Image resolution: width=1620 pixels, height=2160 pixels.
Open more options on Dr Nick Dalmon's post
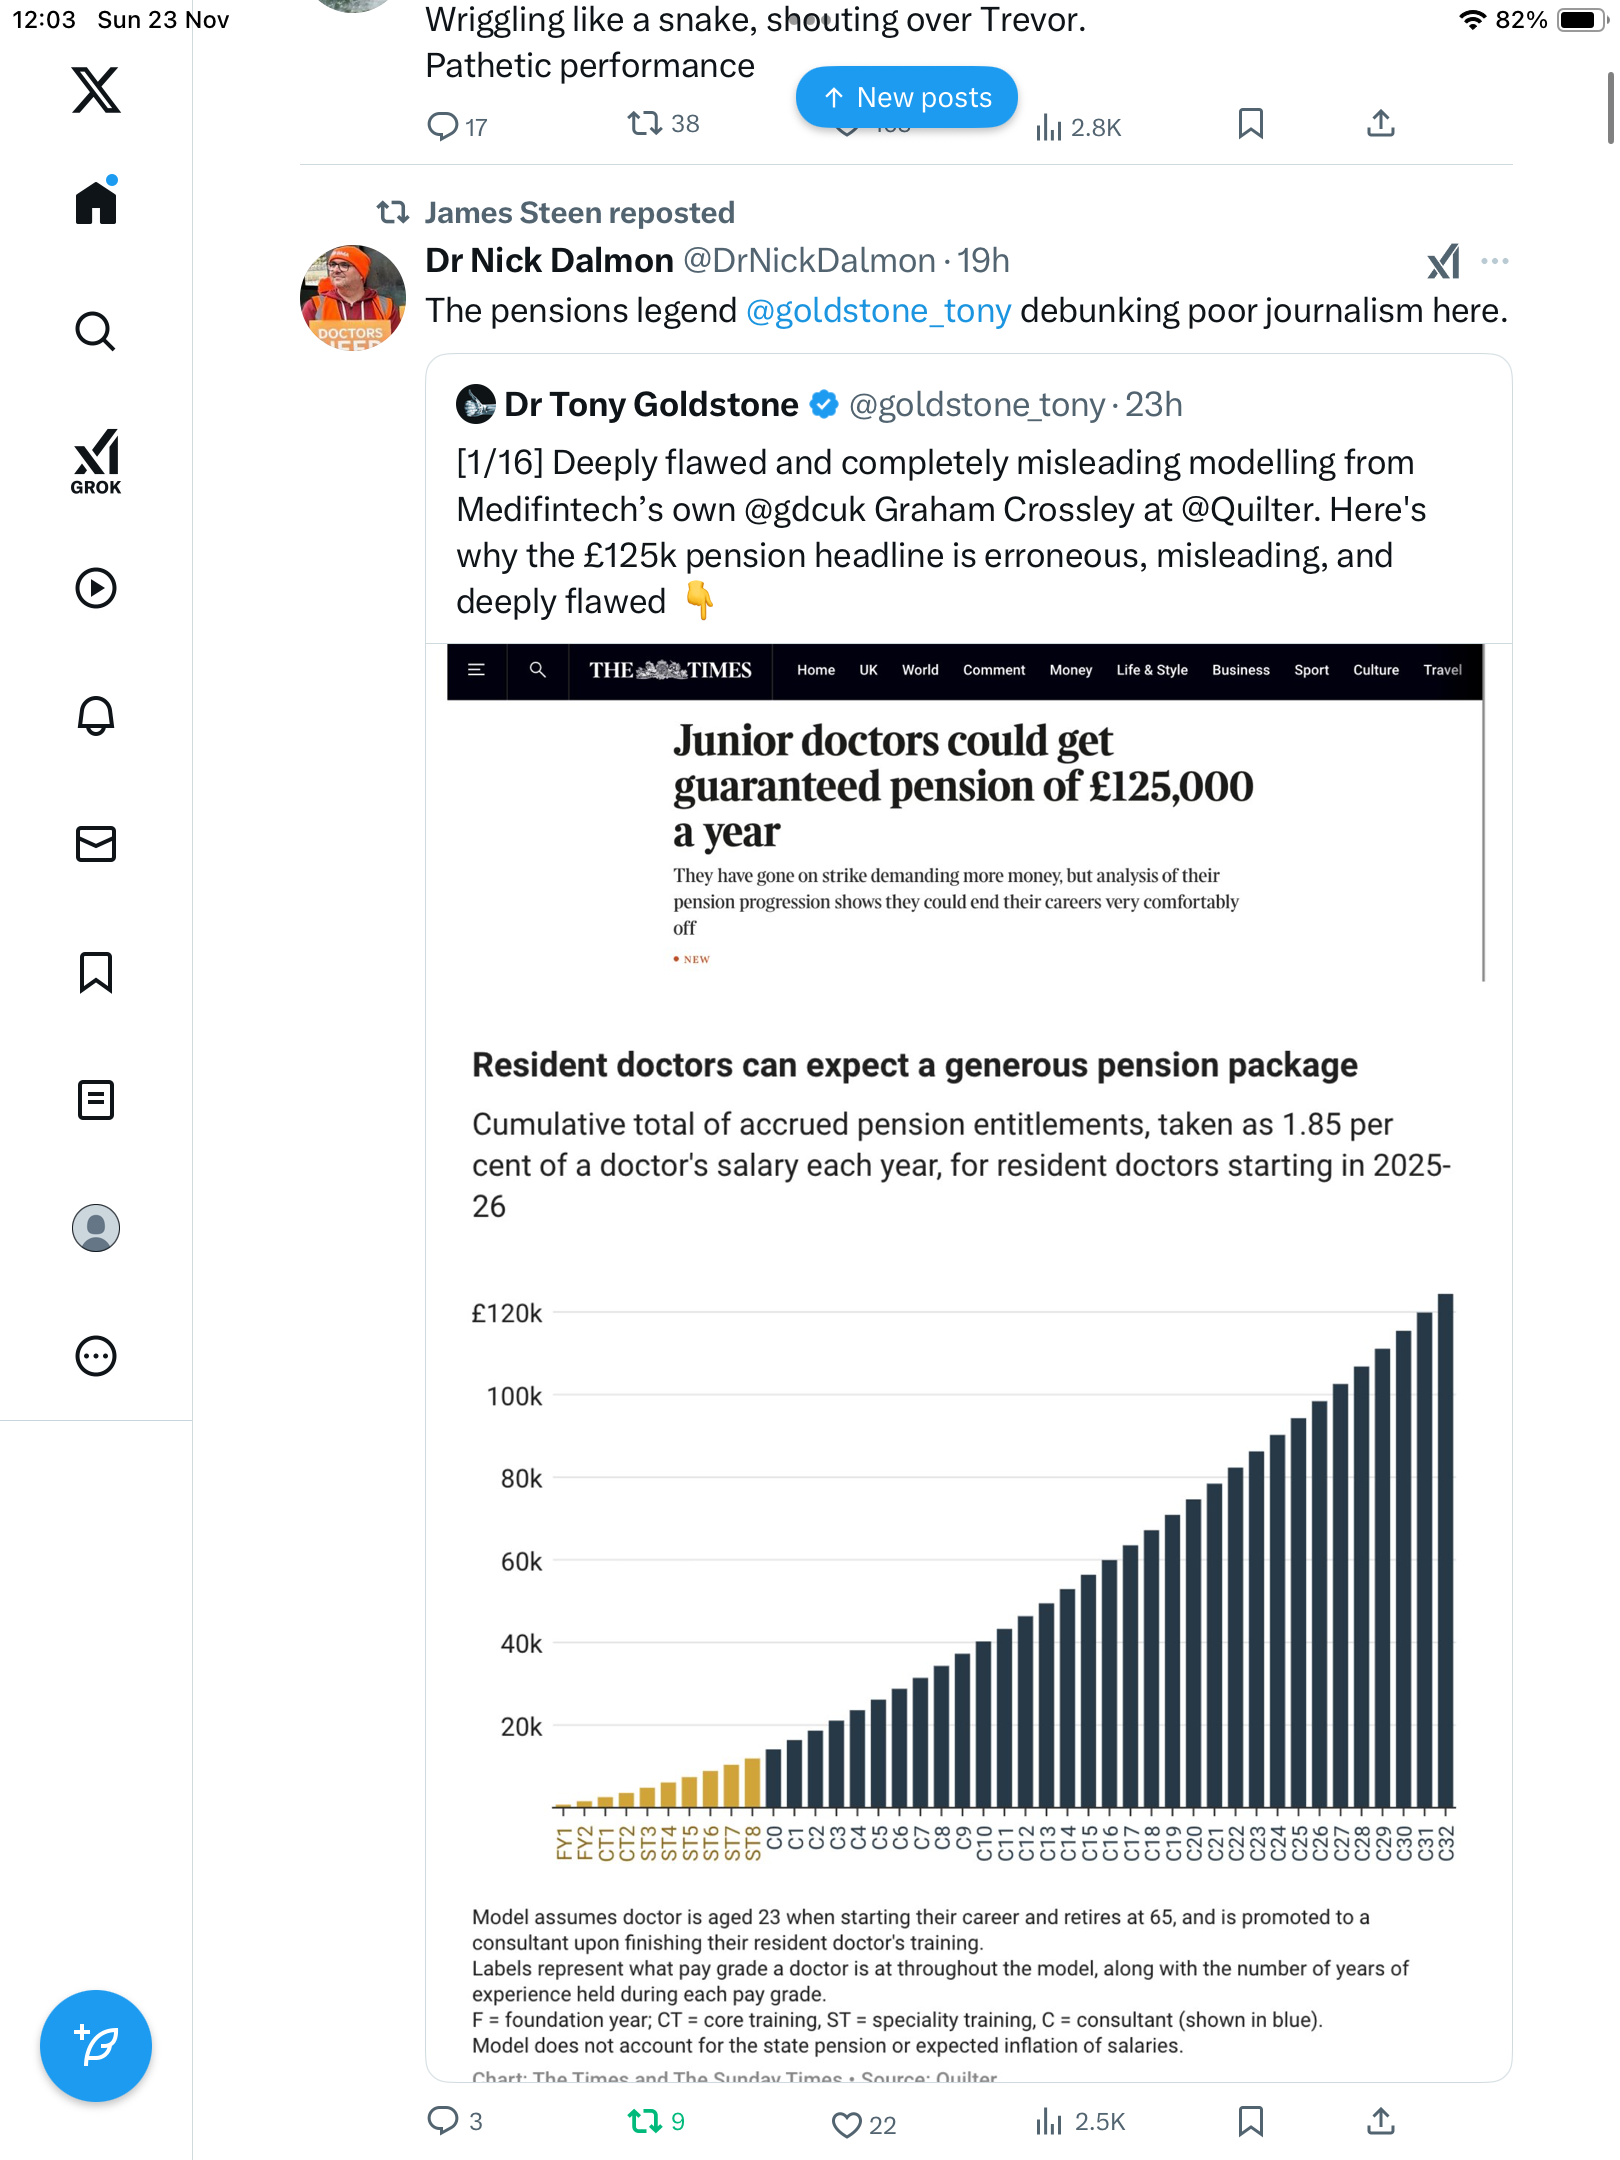pos(1495,261)
